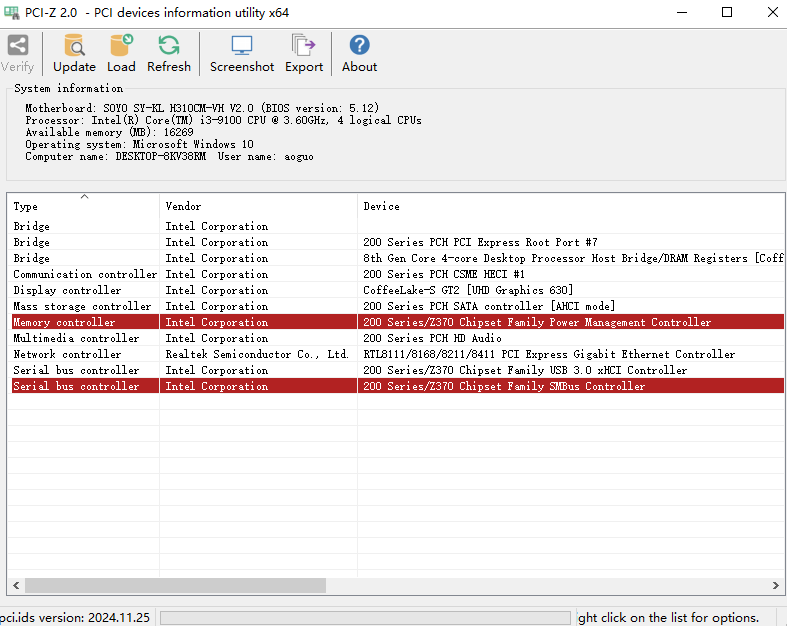This screenshot has height=626, width=787.
Task: Click the horizontal scrollbar thumb
Action: click(x=175, y=586)
